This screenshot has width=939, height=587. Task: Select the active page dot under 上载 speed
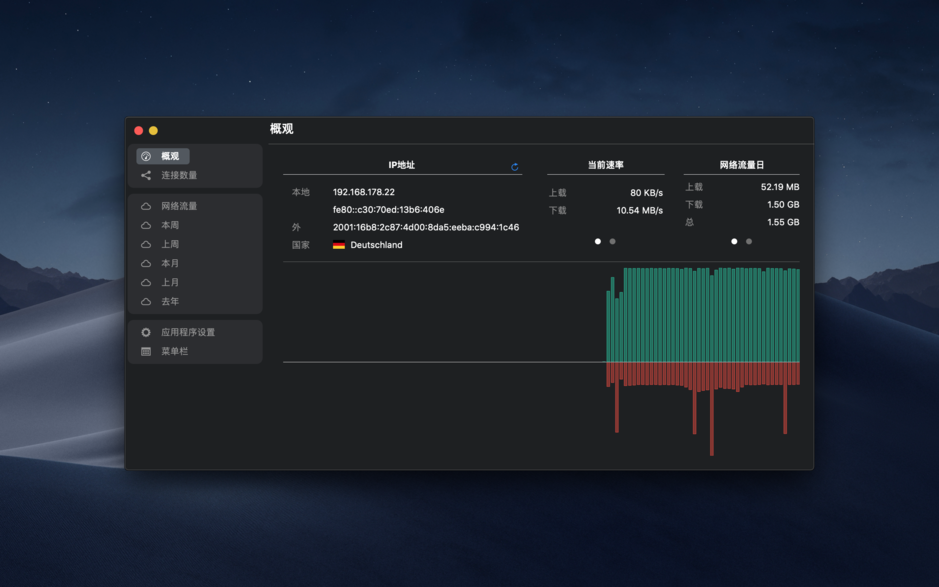click(597, 241)
